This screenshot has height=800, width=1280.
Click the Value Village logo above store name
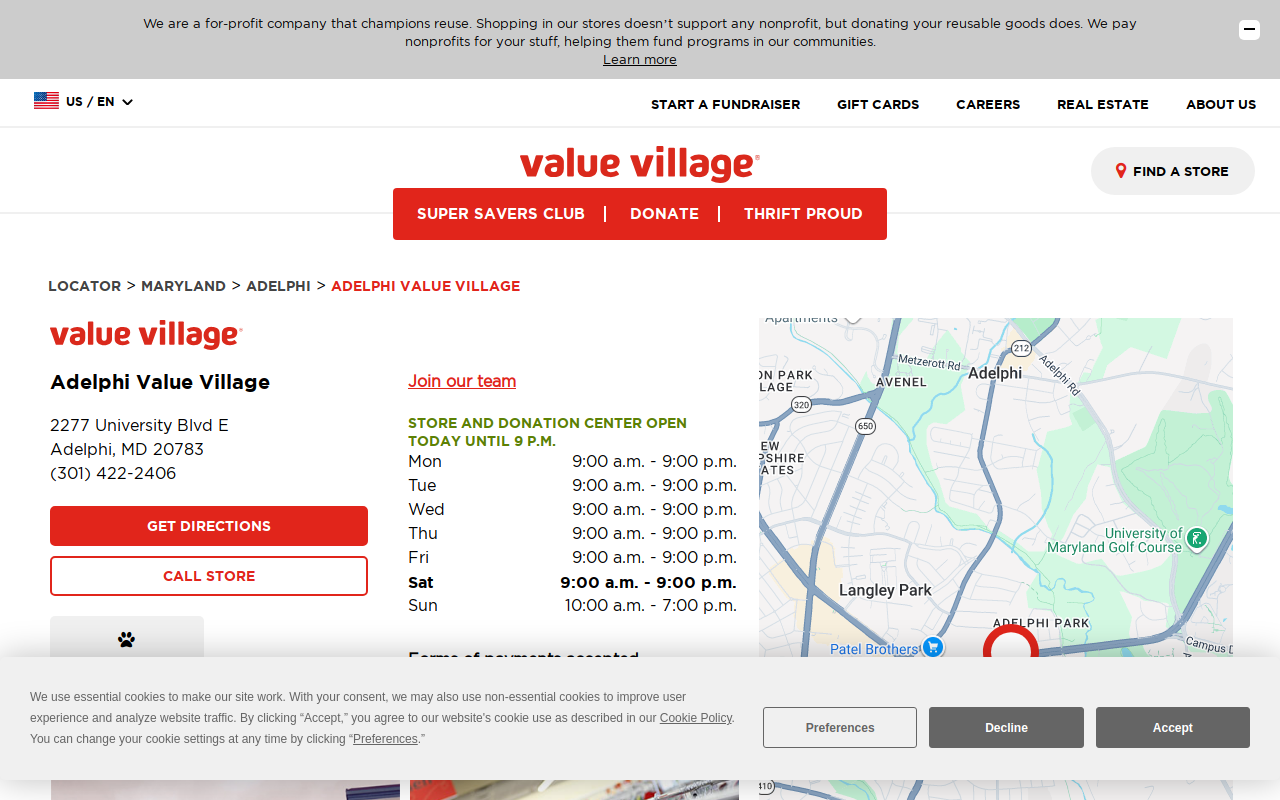click(x=146, y=335)
